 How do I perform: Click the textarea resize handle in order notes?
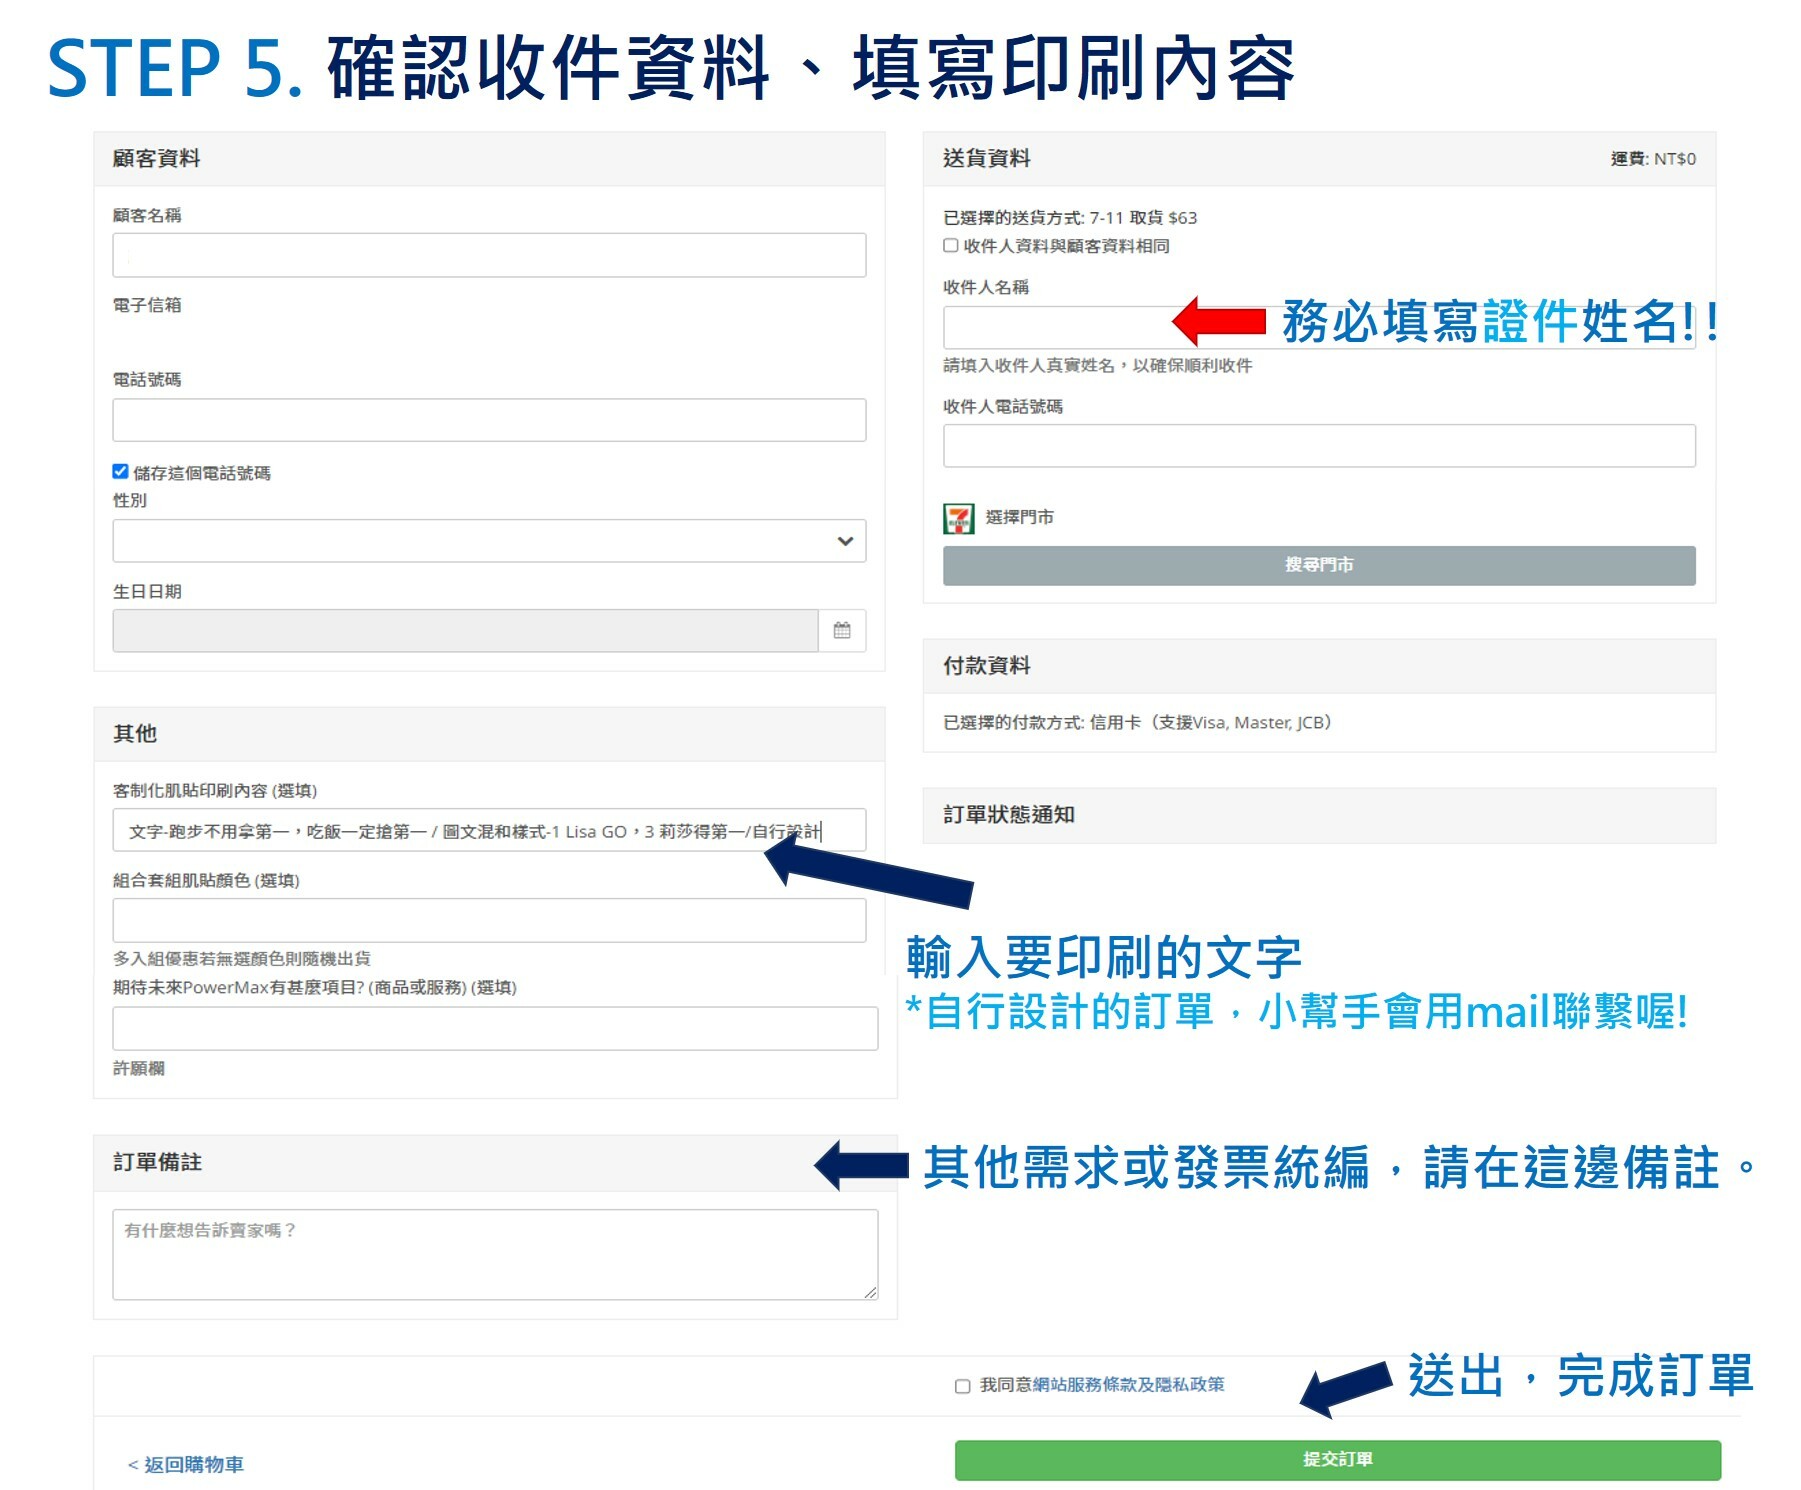(x=870, y=1292)
